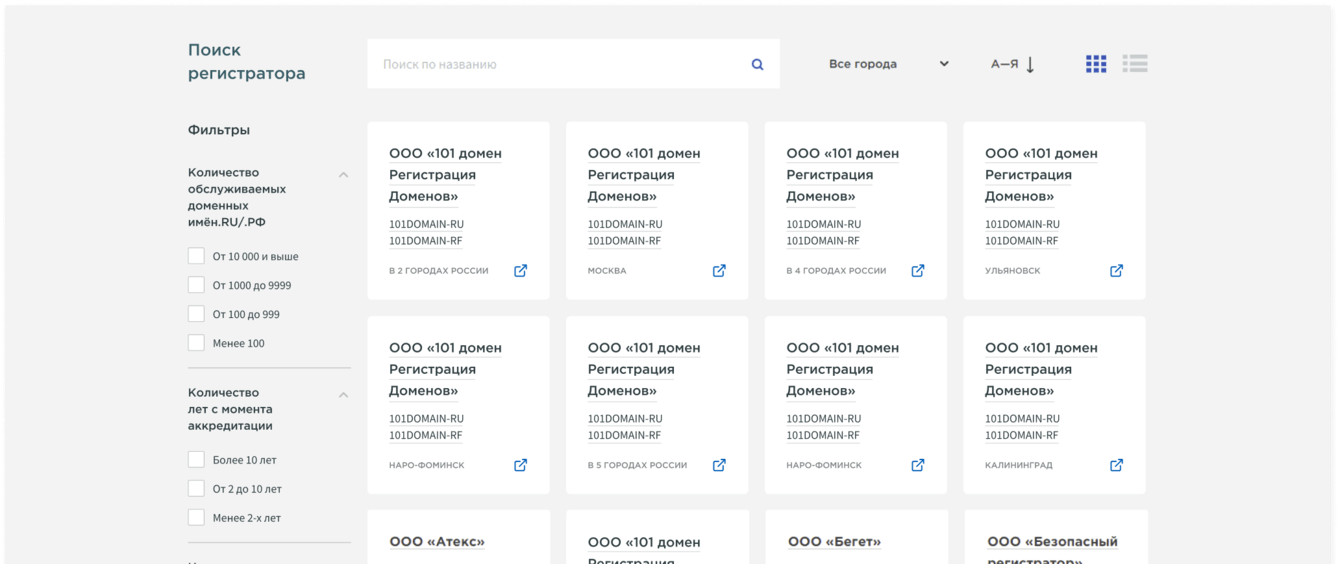The height and width of the screenshot is (564, 1340).
Task: Toggle the А–Я alphabetical sort order
Action: click(x=1013, y=64)
